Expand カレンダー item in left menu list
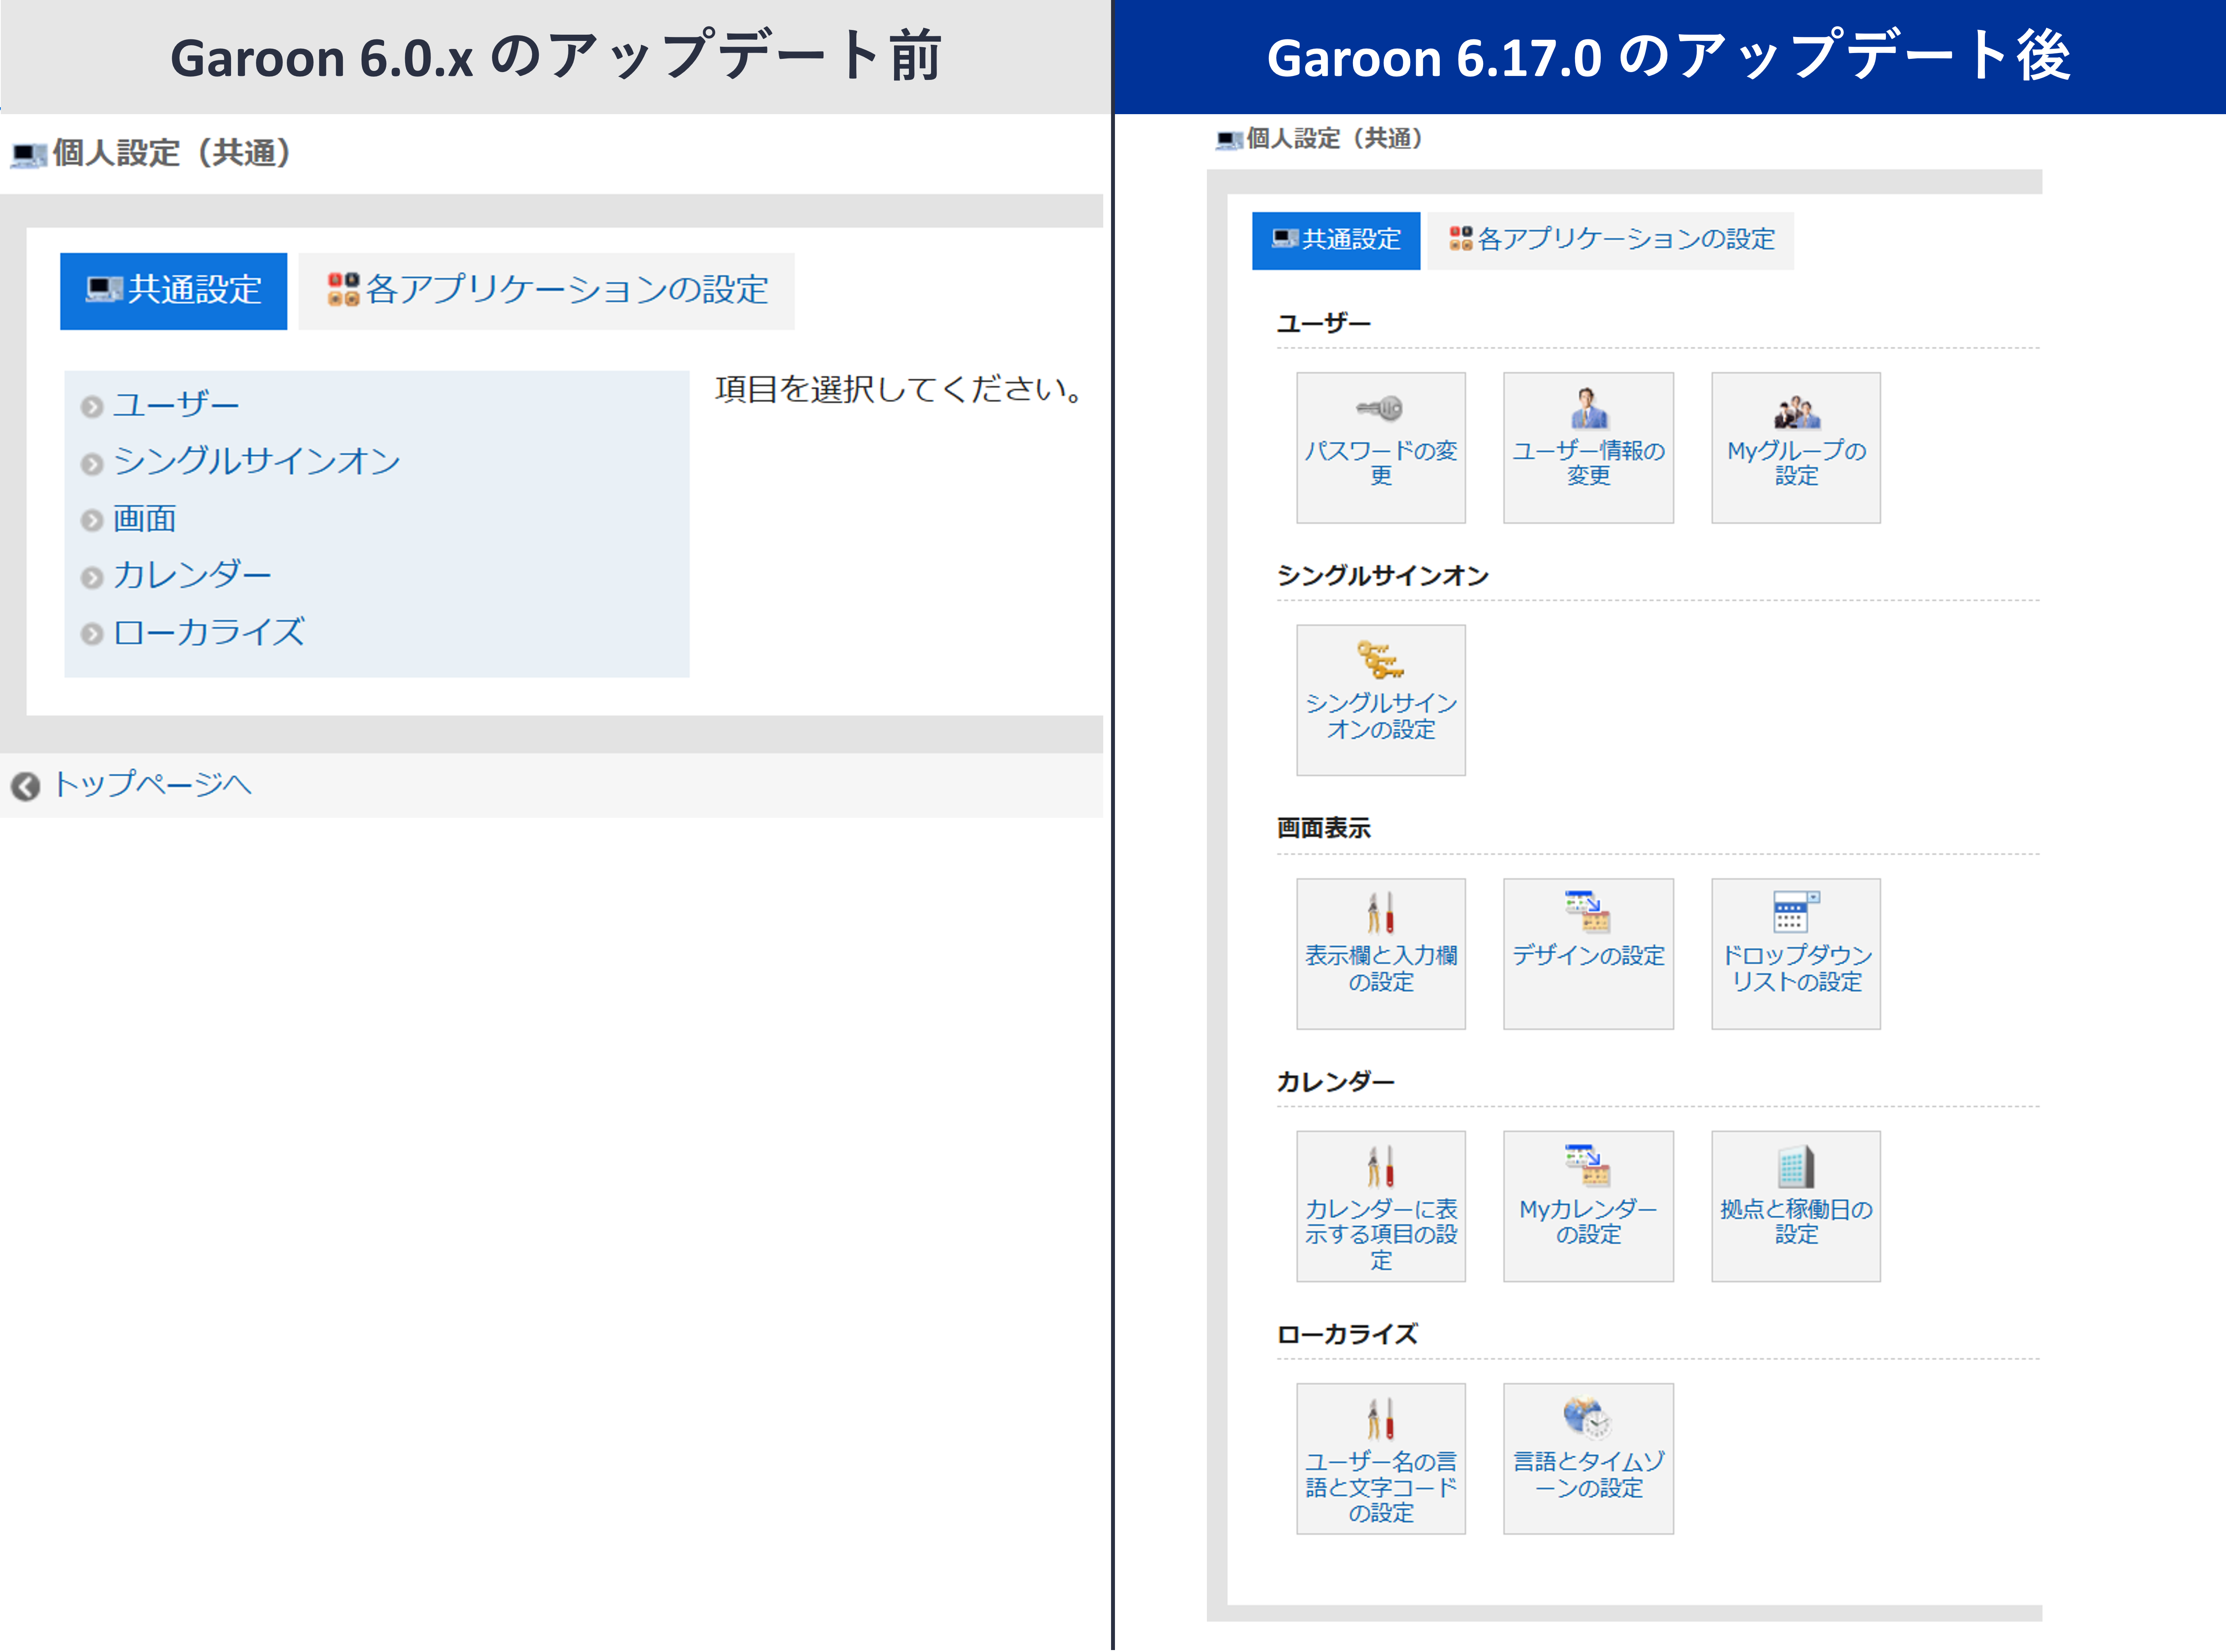This screenshot has height=1652, width=2226. pos(192,575)
